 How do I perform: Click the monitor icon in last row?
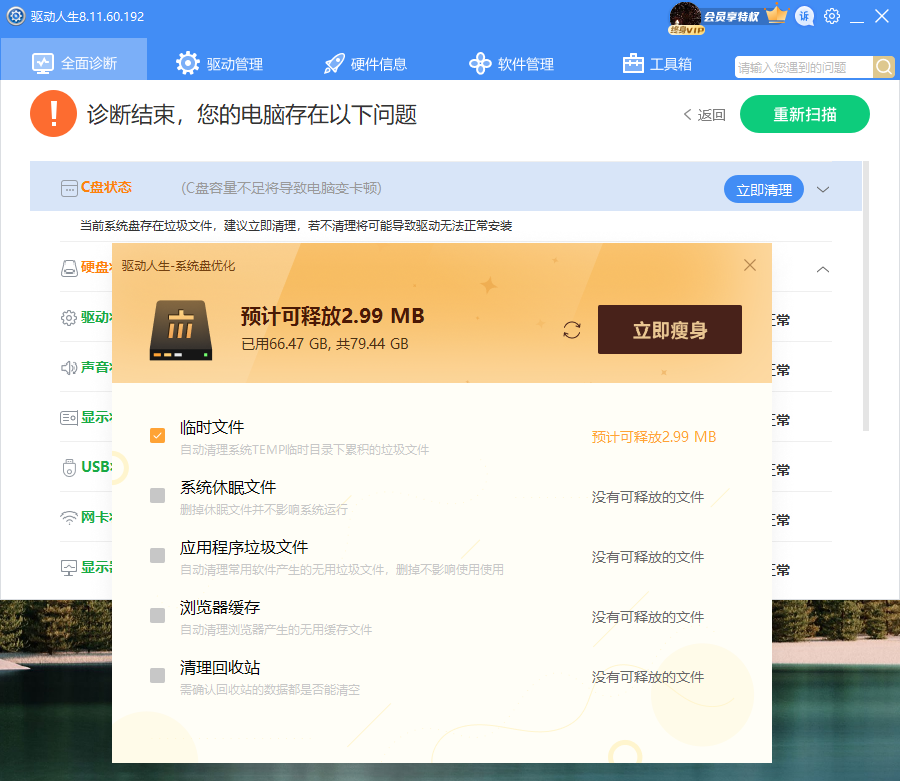(x=69, y=568)
